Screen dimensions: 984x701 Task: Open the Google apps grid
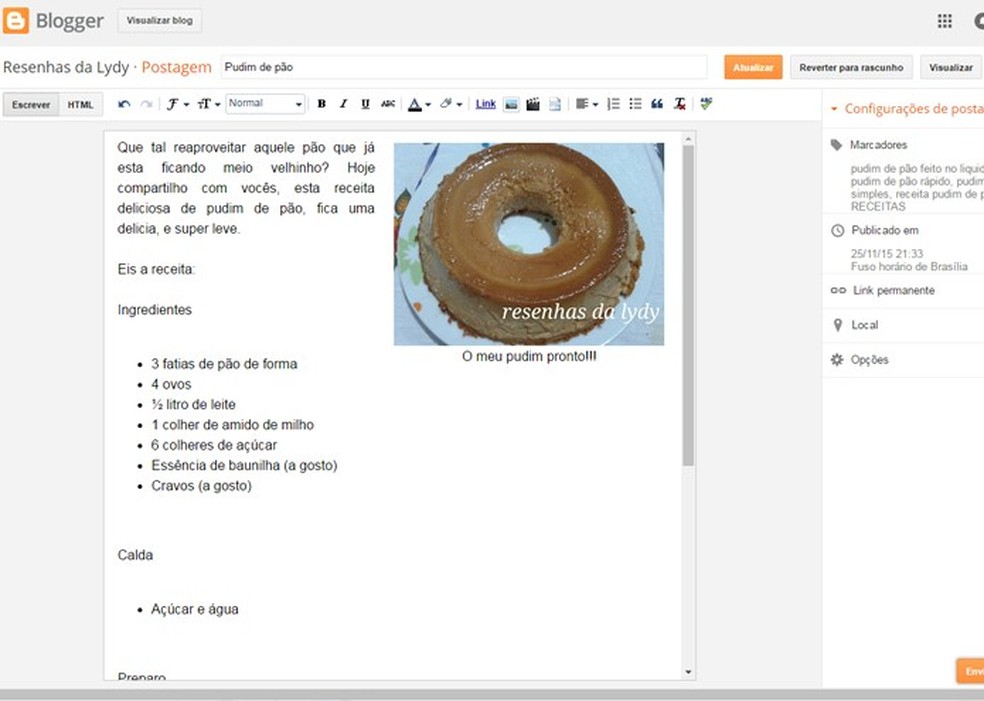tap(944, 21)
